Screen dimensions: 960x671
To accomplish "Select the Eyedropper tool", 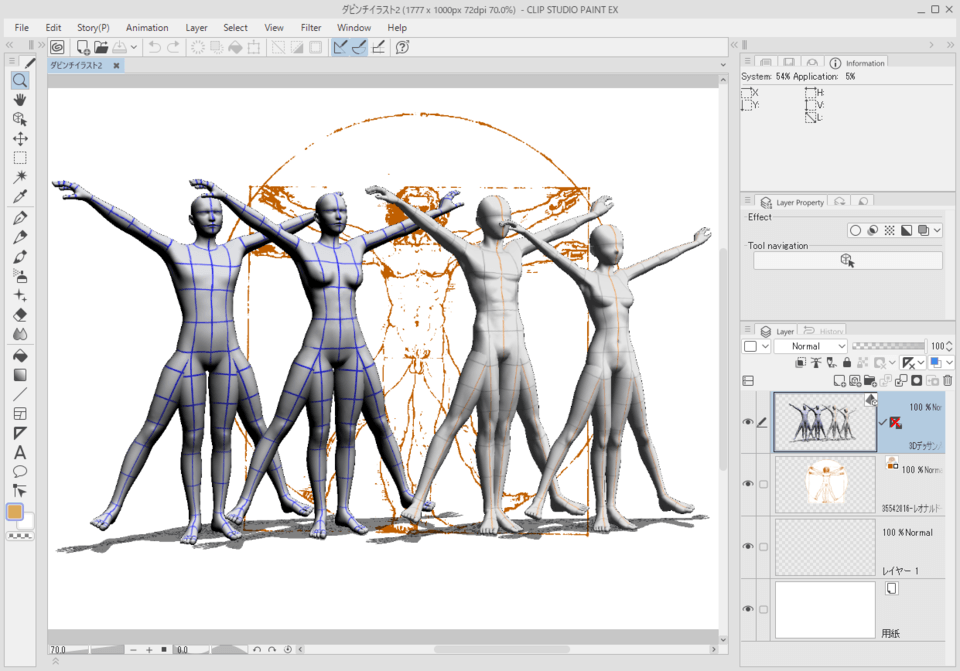I will (x=20, y=197).
